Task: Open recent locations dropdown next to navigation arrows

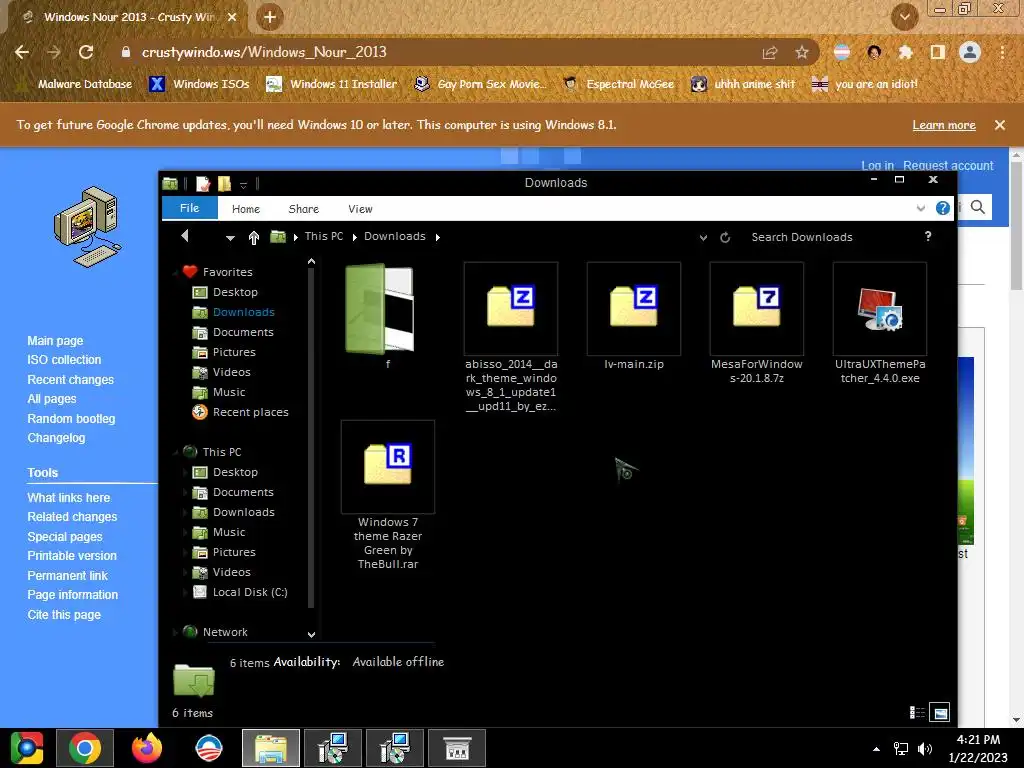Action: click(230, 238)
